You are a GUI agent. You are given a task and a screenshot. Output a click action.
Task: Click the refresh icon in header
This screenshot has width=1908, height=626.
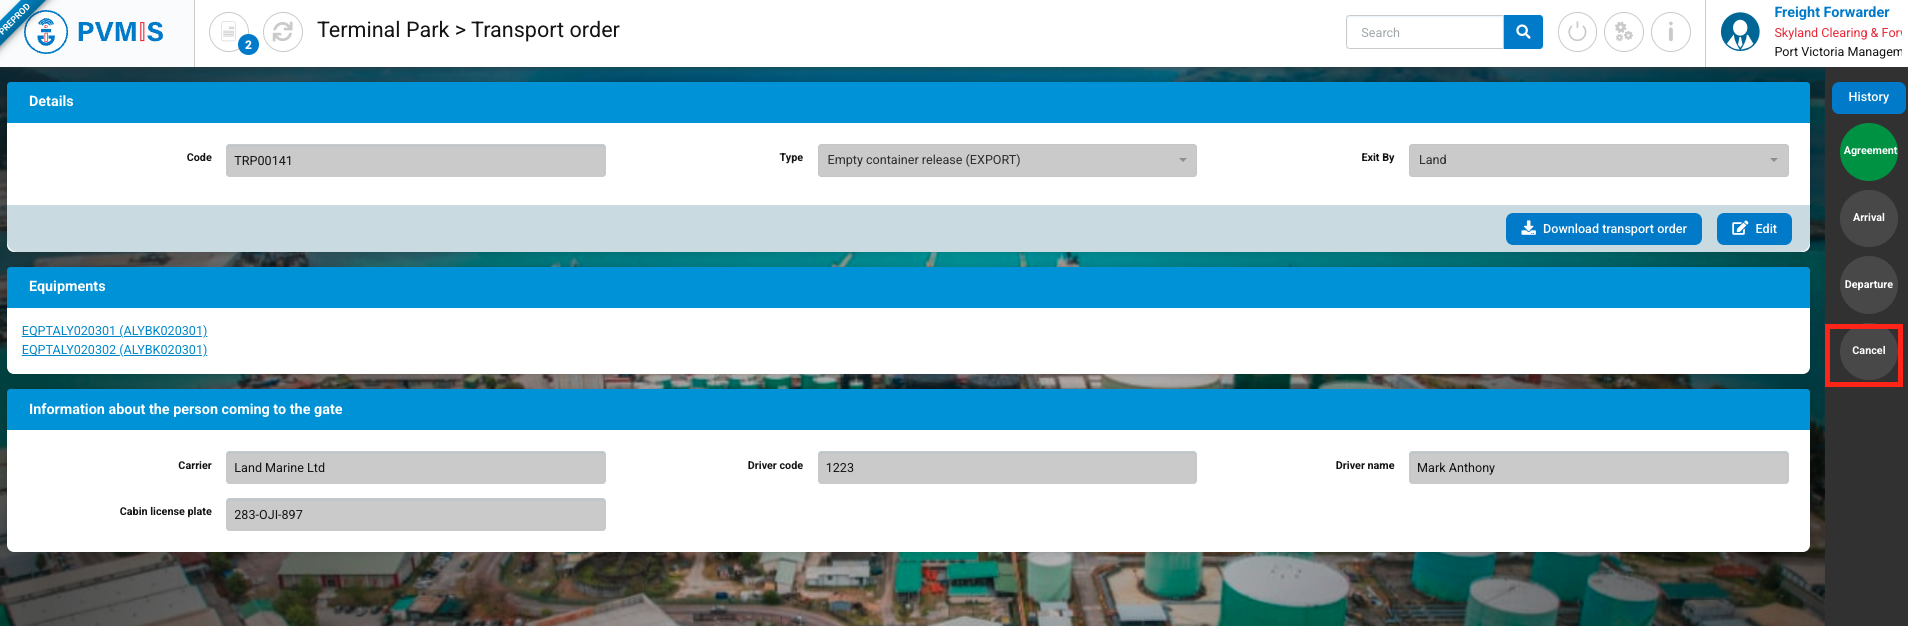pos(283,32)
